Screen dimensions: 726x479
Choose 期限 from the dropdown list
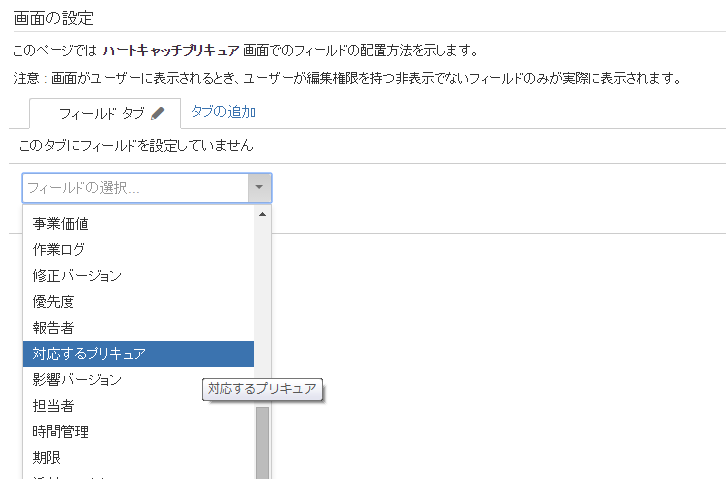[138, 458]
